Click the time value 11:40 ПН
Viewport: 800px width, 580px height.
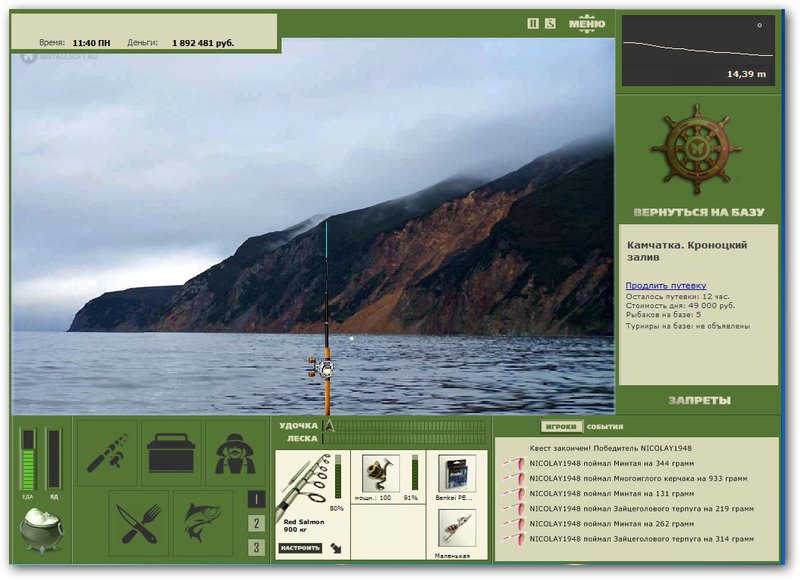tap(91, 43)
